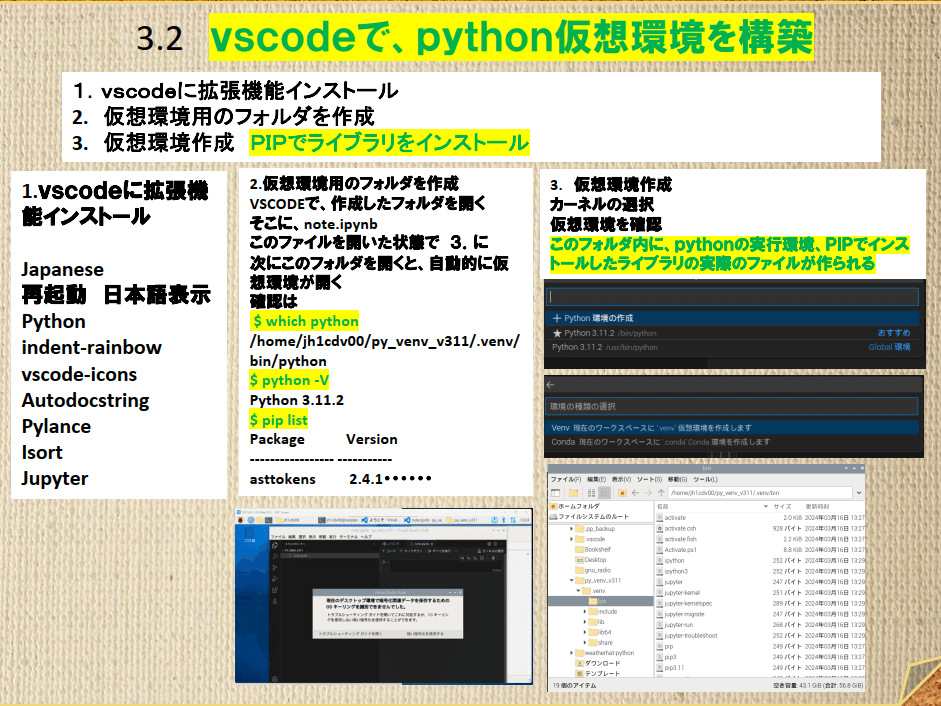
Task: Click the network icon in the Raspberry Pi taskbar
Action: pyautogui.click(x=513, y=520)
